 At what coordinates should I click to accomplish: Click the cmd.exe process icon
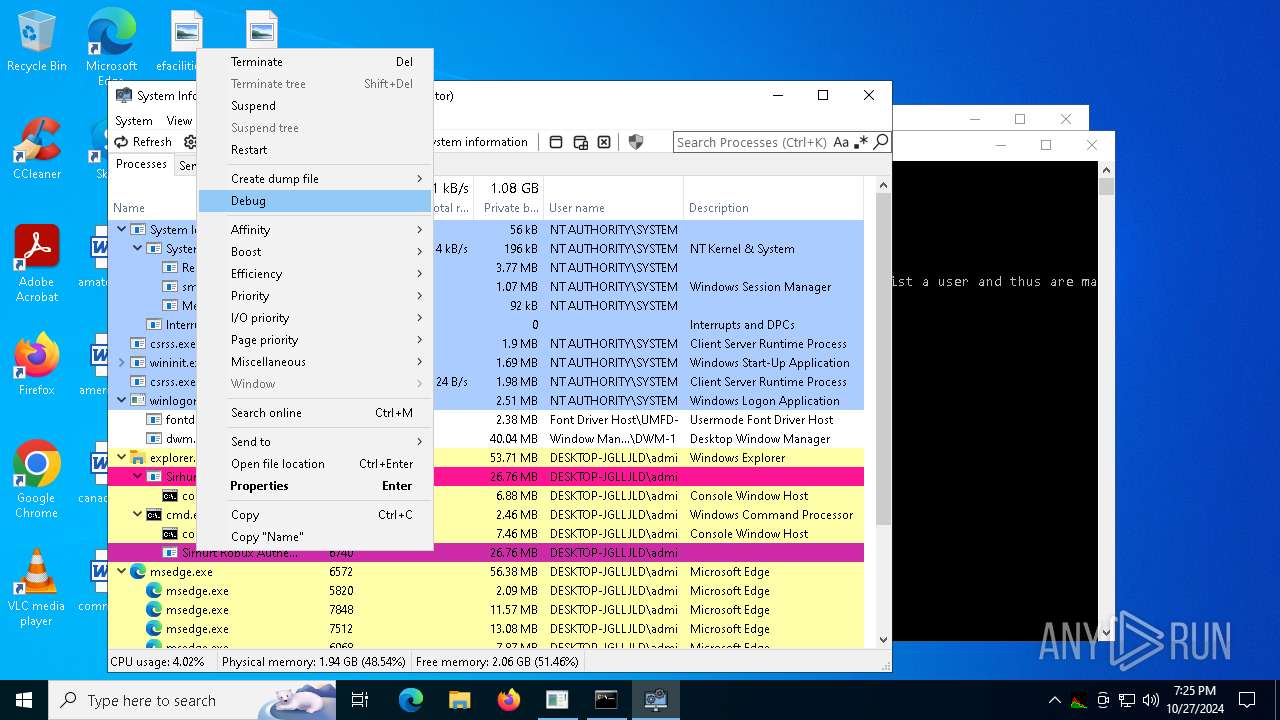click(x=153, y=515)
